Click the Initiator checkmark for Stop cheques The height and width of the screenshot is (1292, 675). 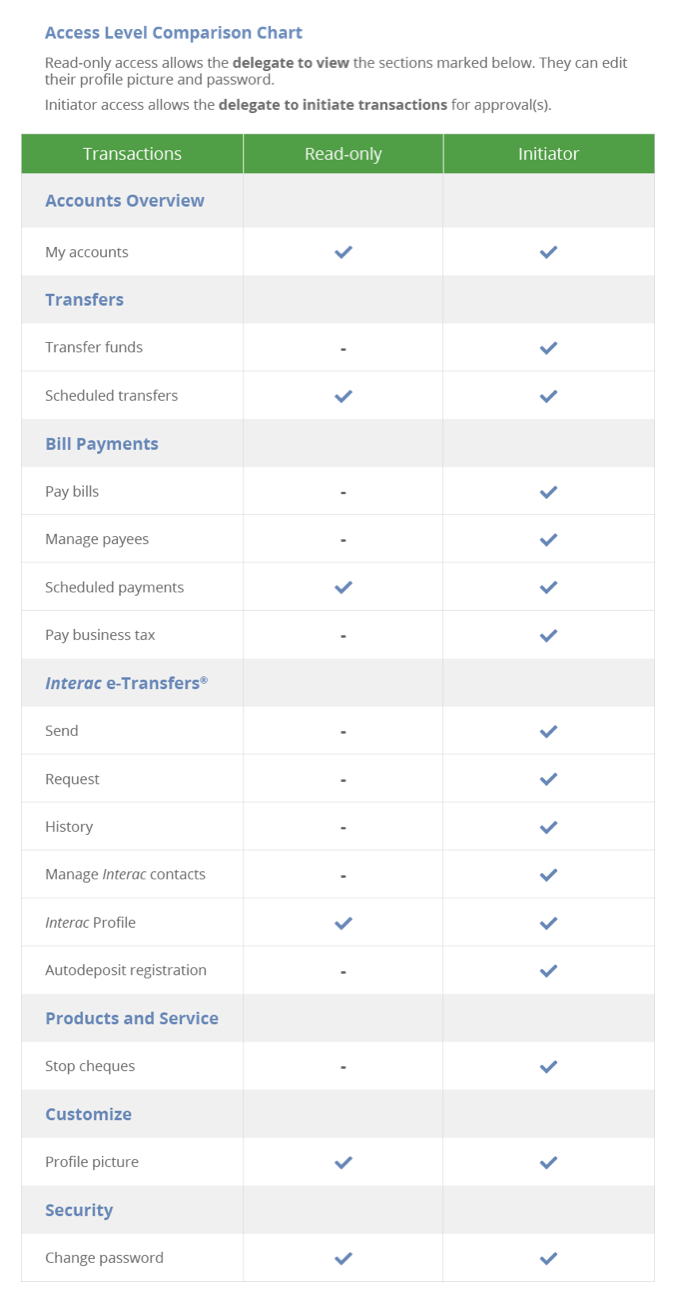coord(548,1067)
